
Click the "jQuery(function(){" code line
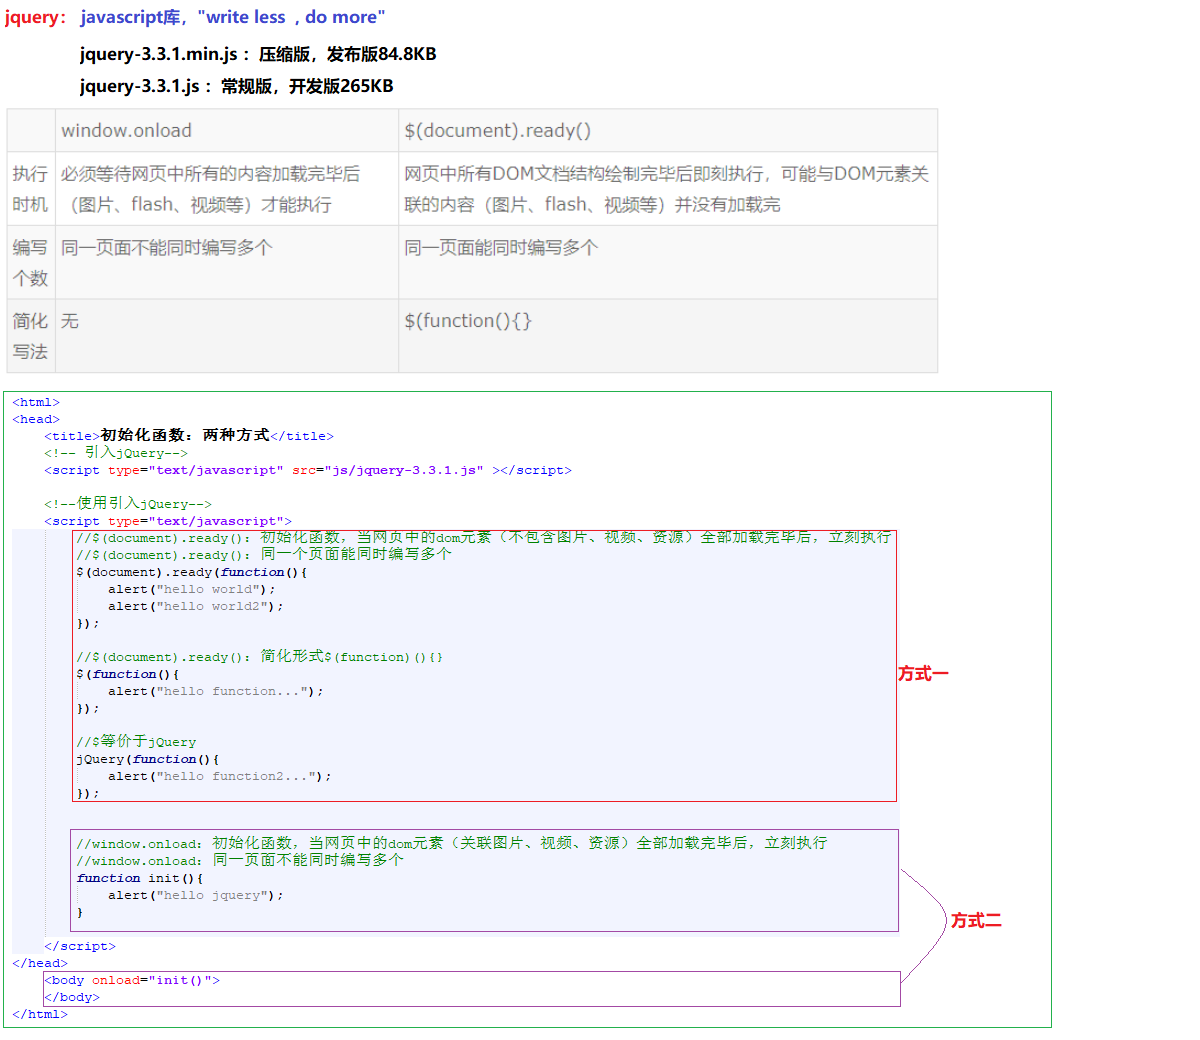pyautogui.click(x=148, y=759)
